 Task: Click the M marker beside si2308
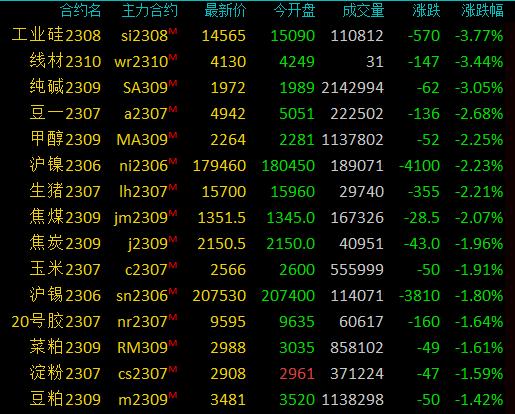[x=173, y=31]
